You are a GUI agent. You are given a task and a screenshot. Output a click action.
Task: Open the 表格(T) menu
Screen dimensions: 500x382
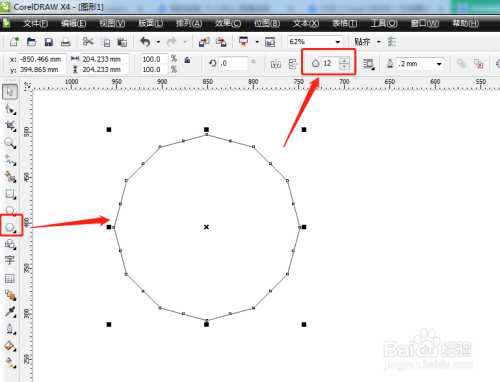pos(344,23)
